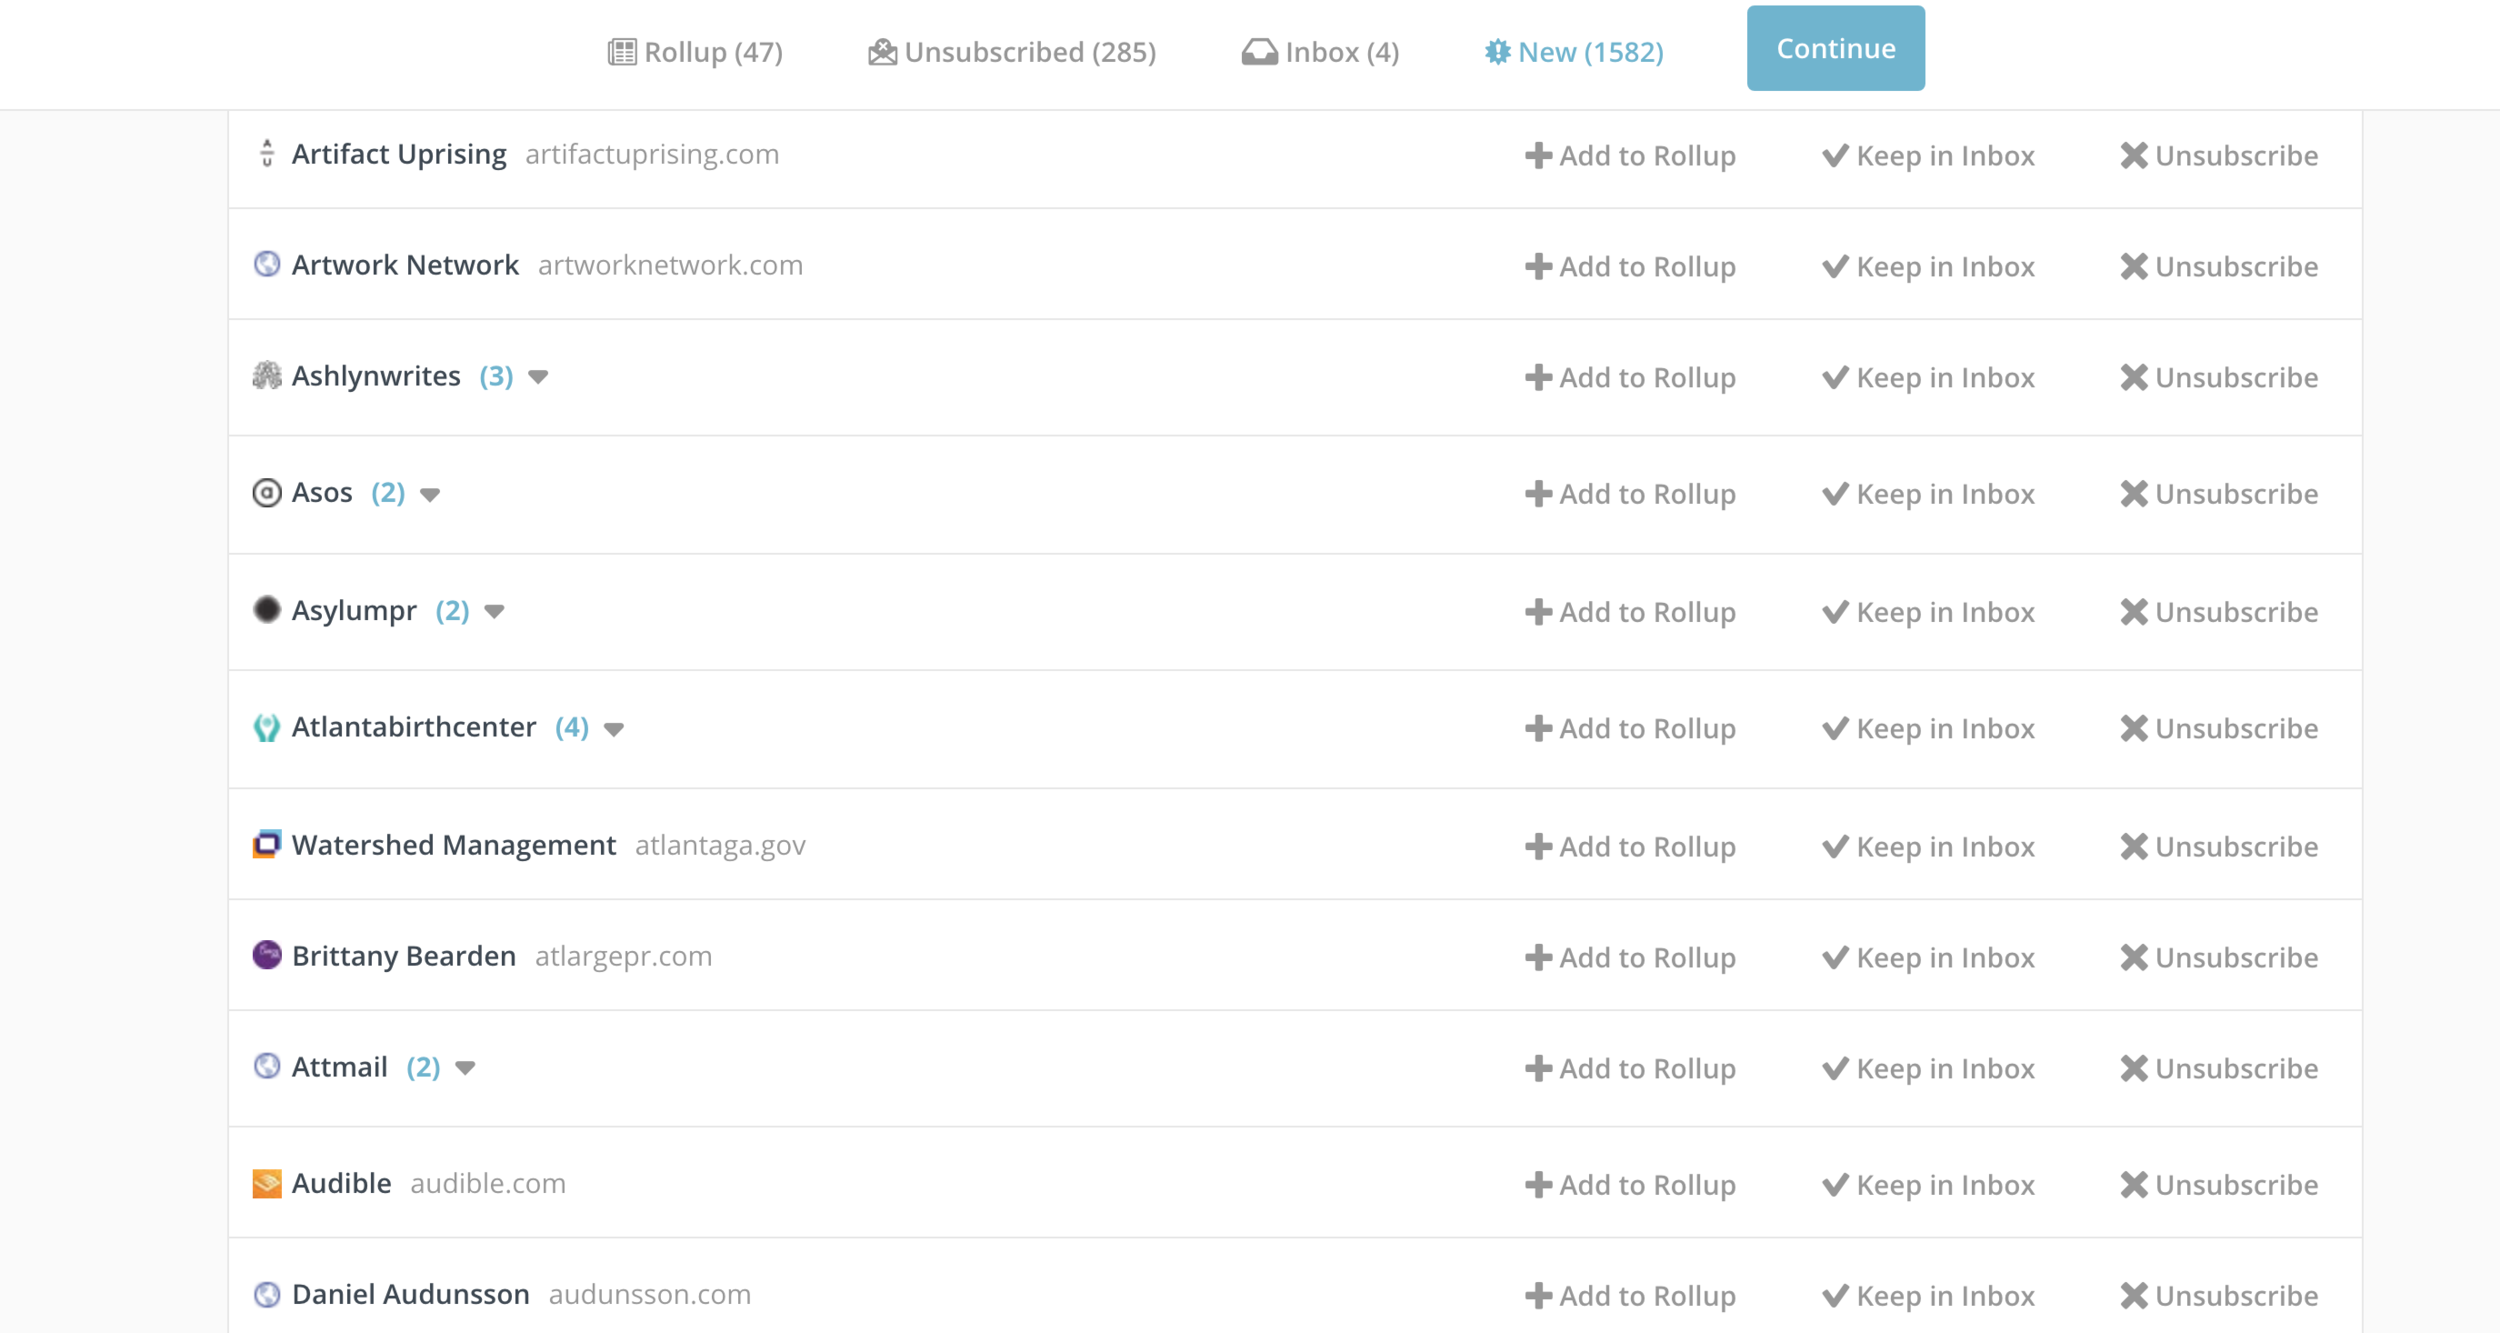Click the atlargepr.com domain text
Image resolution: width=2500 pixels, height=1333 pixels.
[623, 957]
